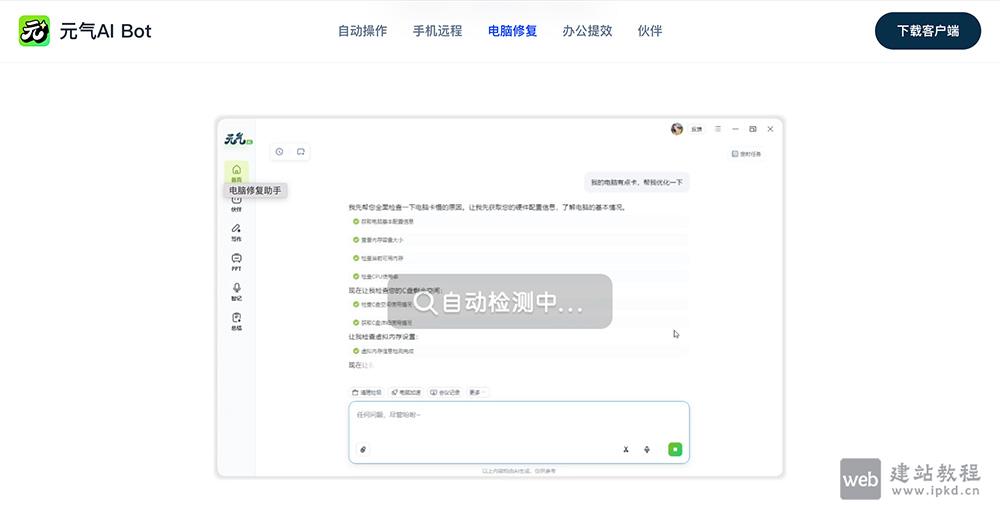Click the scissors screenshot icon in input box
The image size is (1000, 518).
point(626,449)
